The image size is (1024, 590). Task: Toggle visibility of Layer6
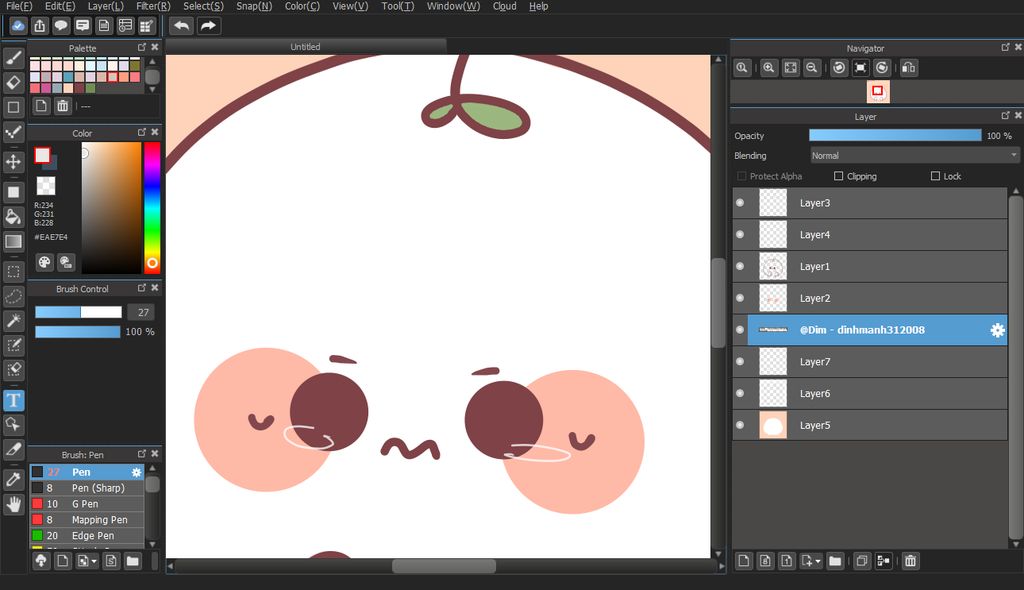740,393
